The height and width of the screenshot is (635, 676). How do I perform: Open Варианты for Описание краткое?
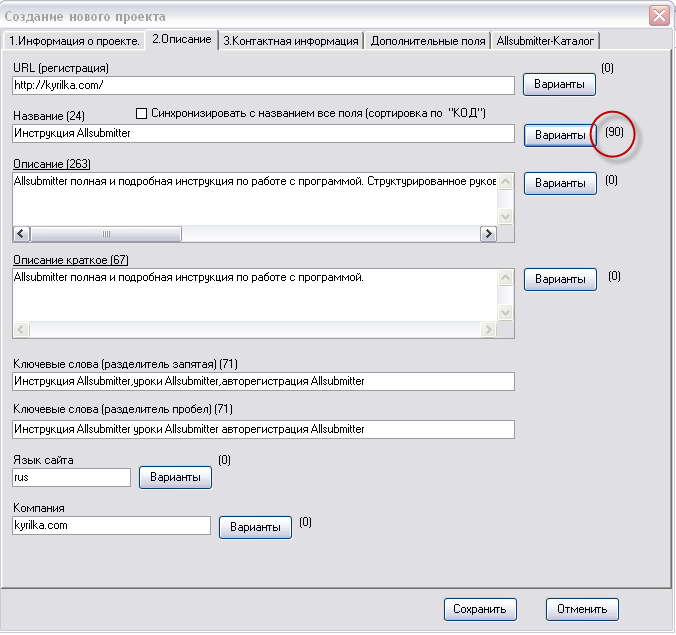pos(560,279)
